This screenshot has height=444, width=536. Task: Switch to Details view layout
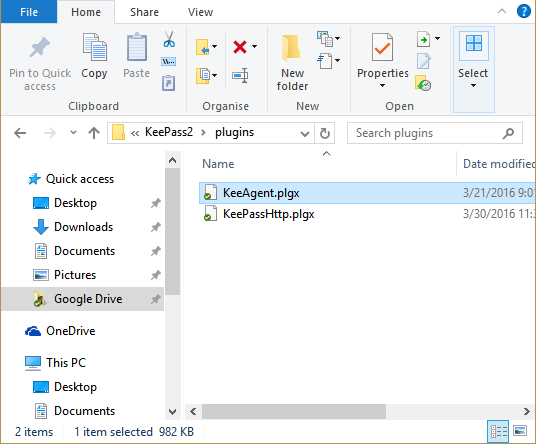click(498, 432)
